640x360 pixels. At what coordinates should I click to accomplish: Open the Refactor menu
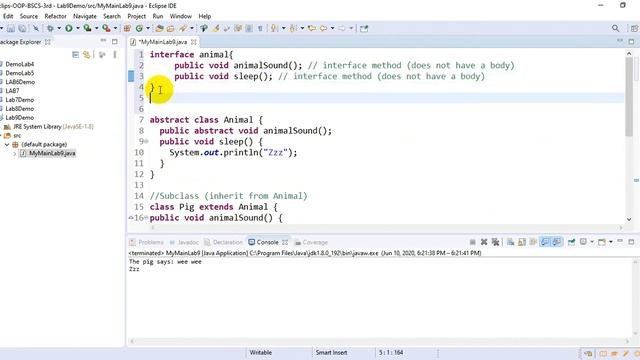tap(56, 16)
